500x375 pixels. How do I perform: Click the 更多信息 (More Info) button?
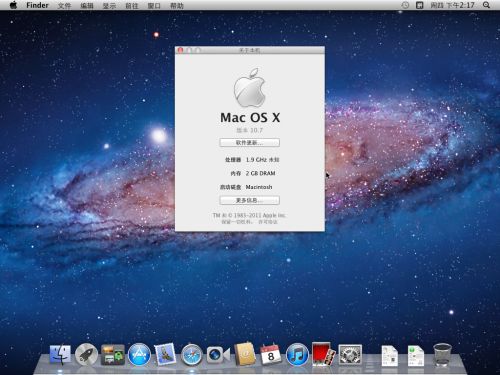tap(249, 200)
